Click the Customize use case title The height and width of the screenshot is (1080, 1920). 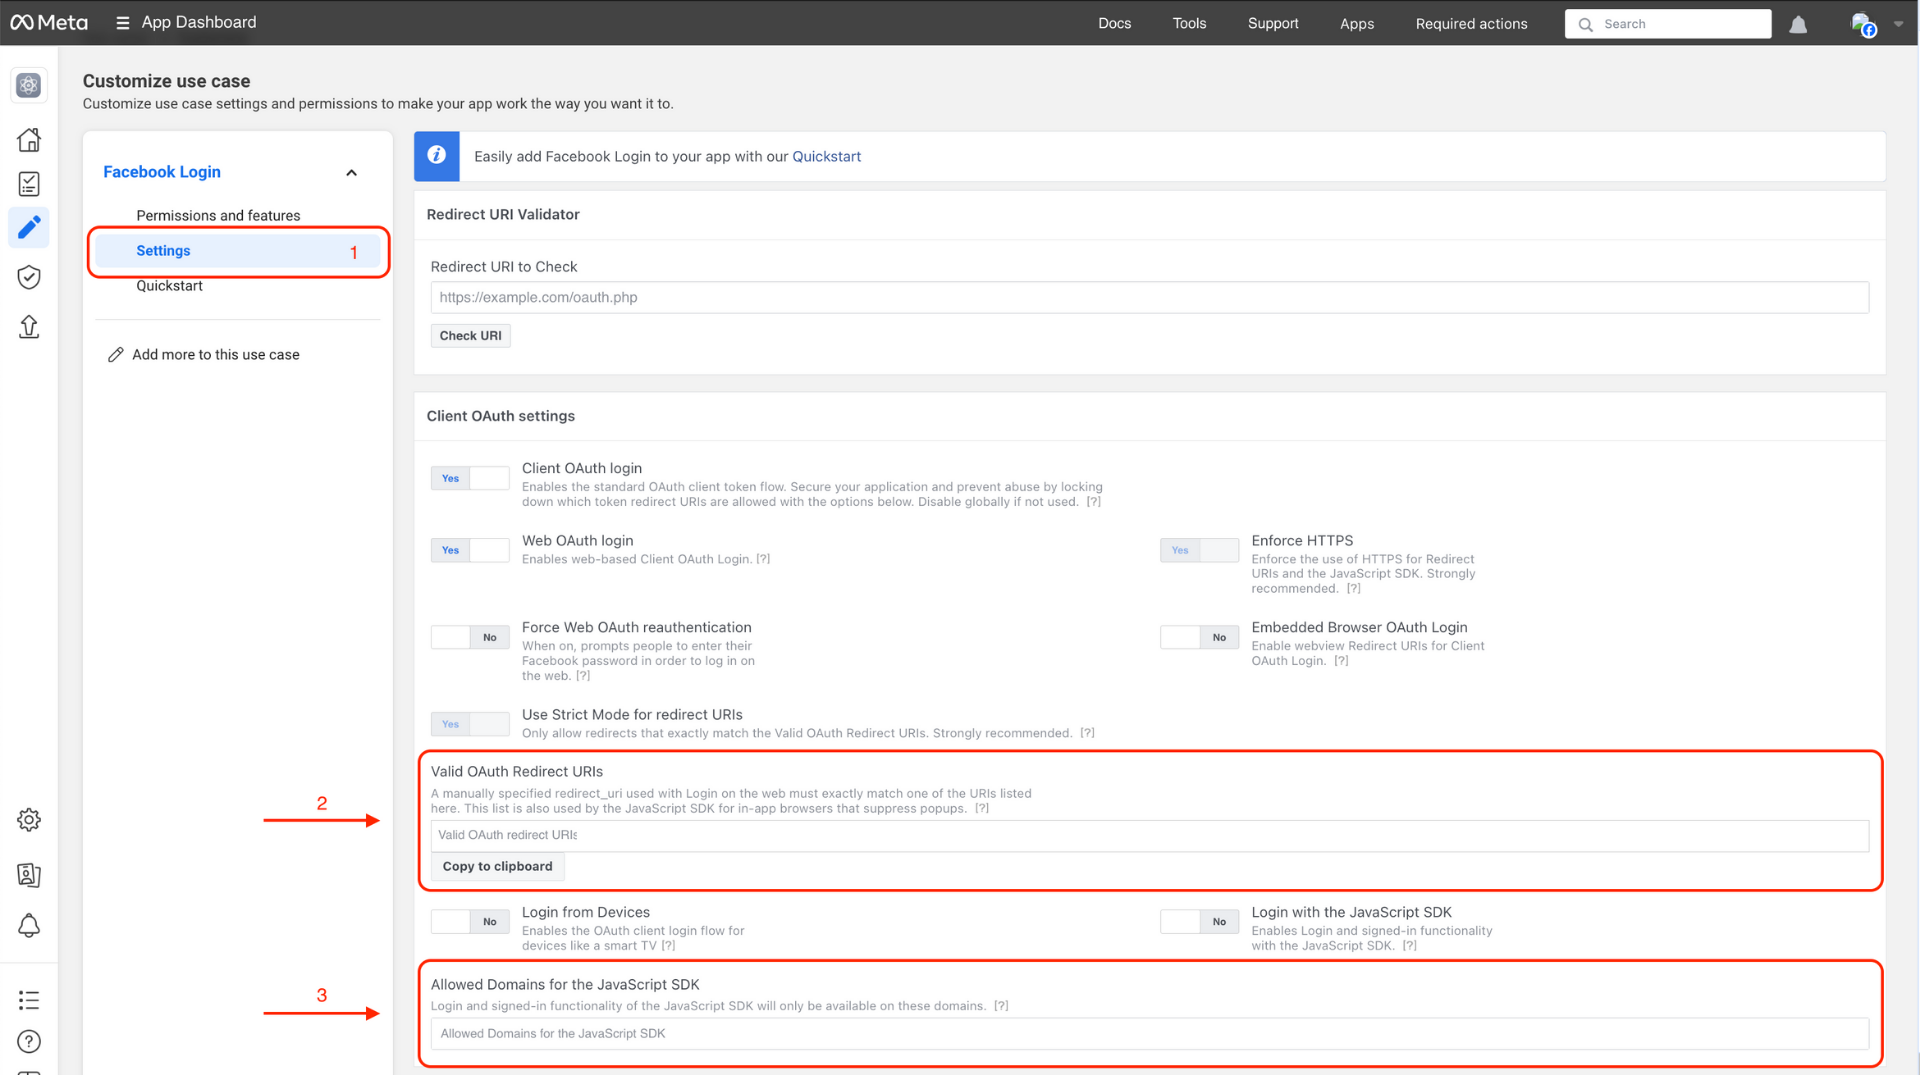[166, 81]
